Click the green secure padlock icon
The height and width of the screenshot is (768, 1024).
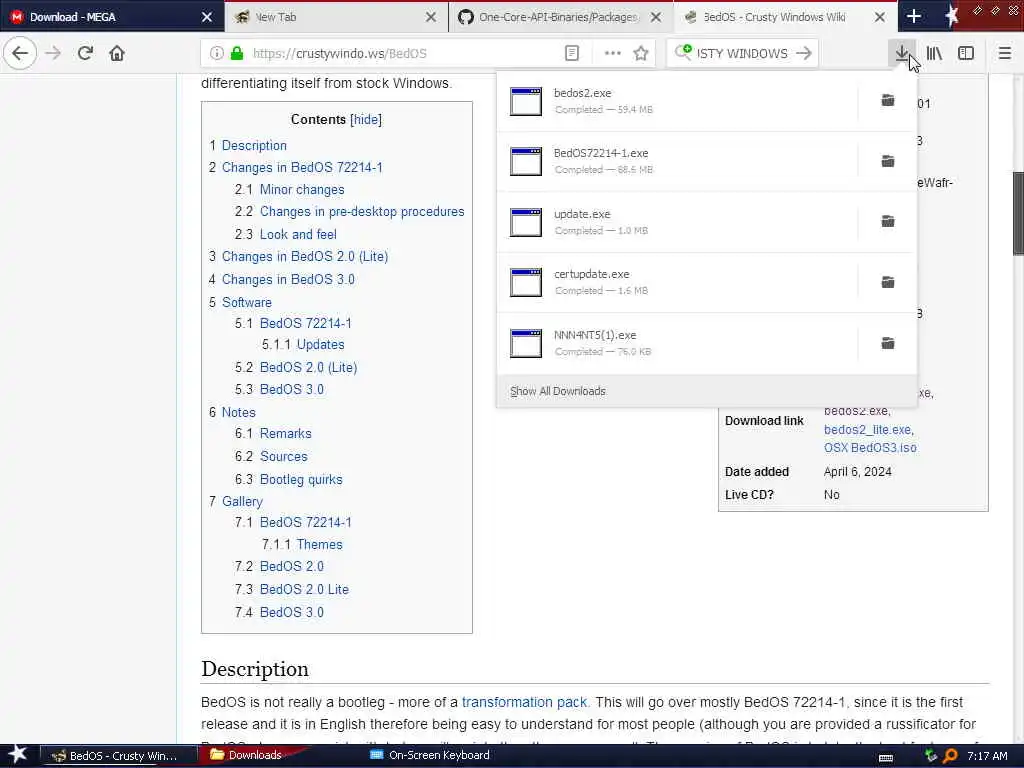pos(237,54)
